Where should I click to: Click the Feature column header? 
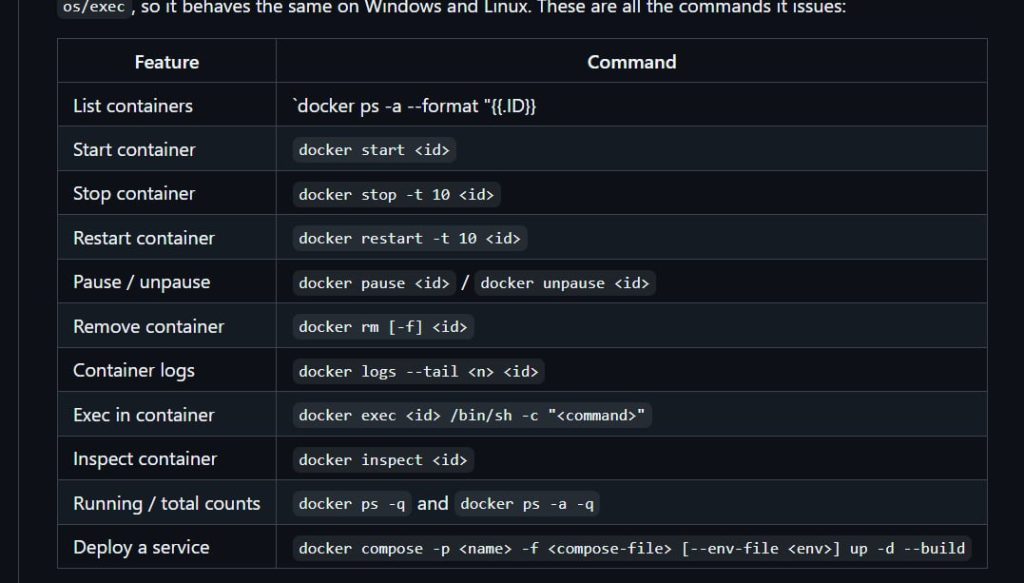pyautogui.click(x=167, y=62)
